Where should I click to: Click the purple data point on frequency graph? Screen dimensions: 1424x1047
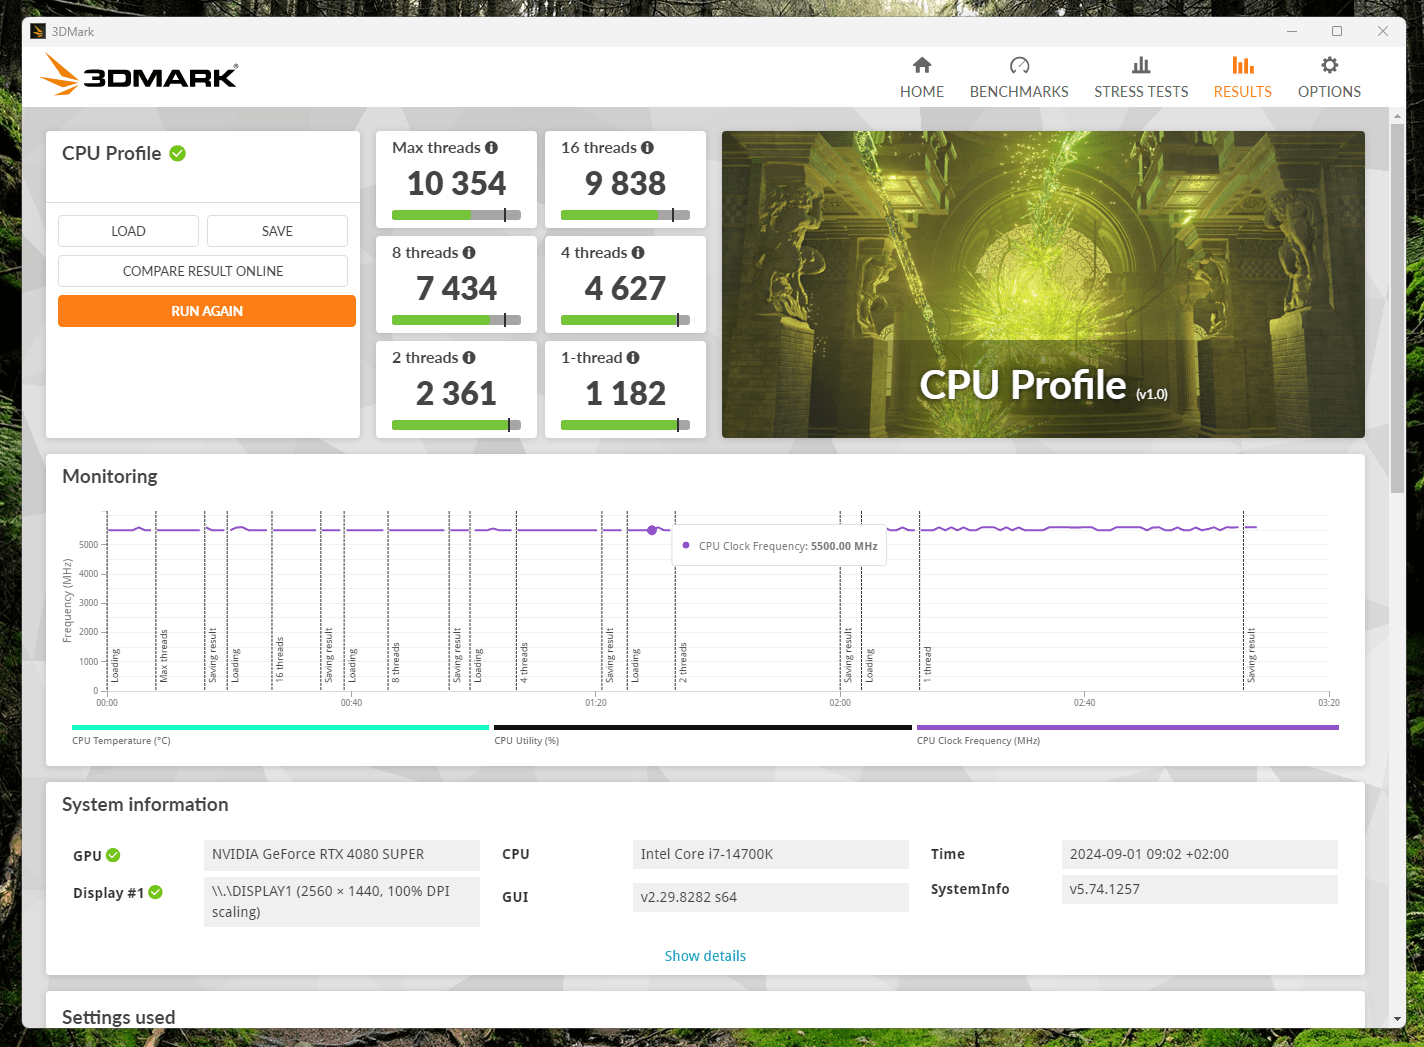pyautogui.click(x=652, y=530)
